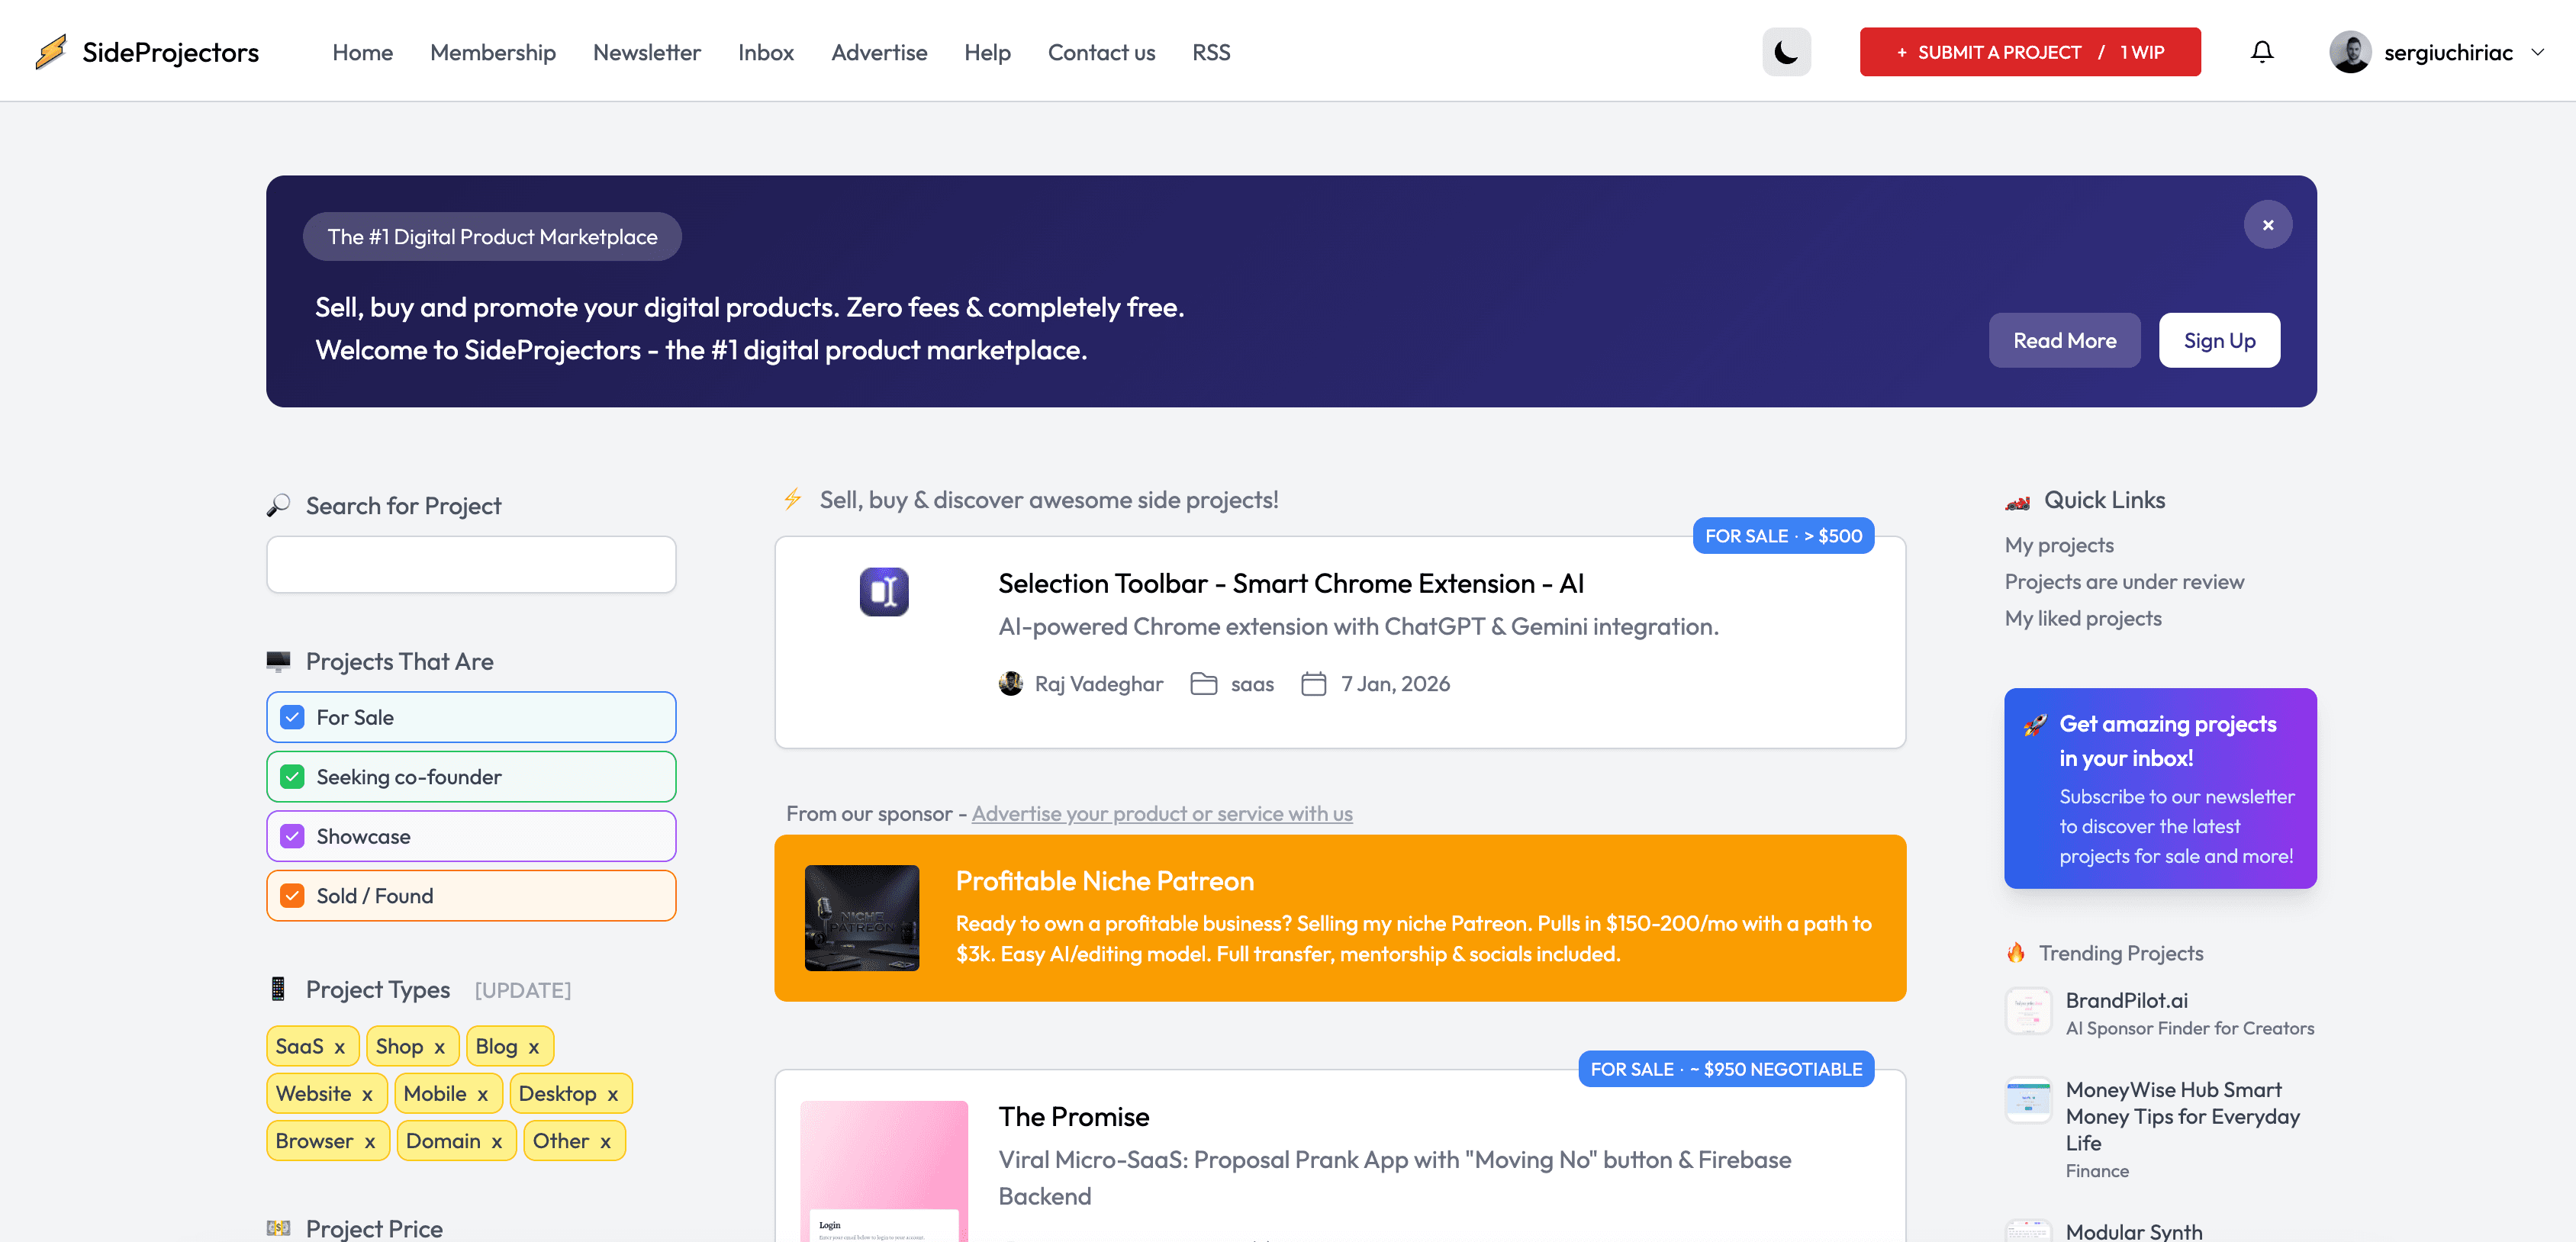Click FOR SALE ~ $950 NEGOTIABLE badge
This screenshot has width=2576, height=1242.
coord(1726,1069)
